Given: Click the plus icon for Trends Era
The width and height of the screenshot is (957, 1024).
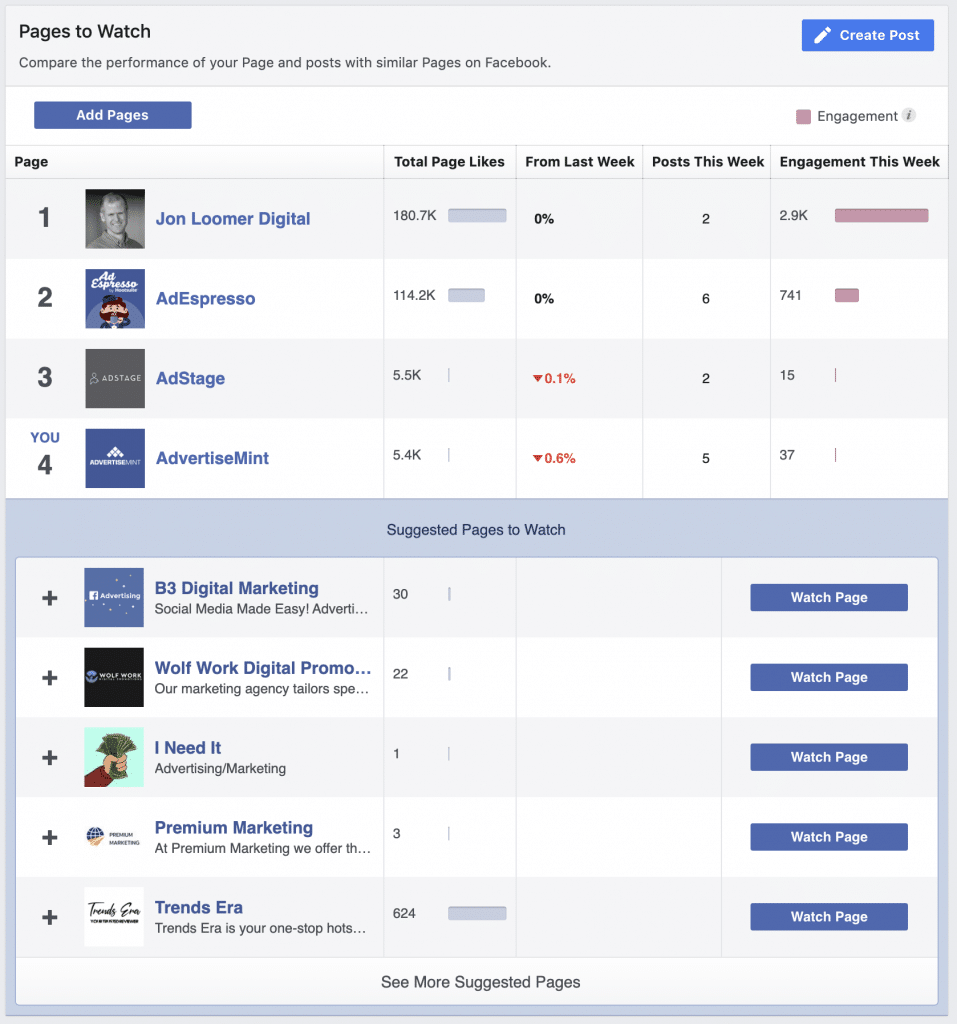Looking at the screenshot, I should point(50,917).
